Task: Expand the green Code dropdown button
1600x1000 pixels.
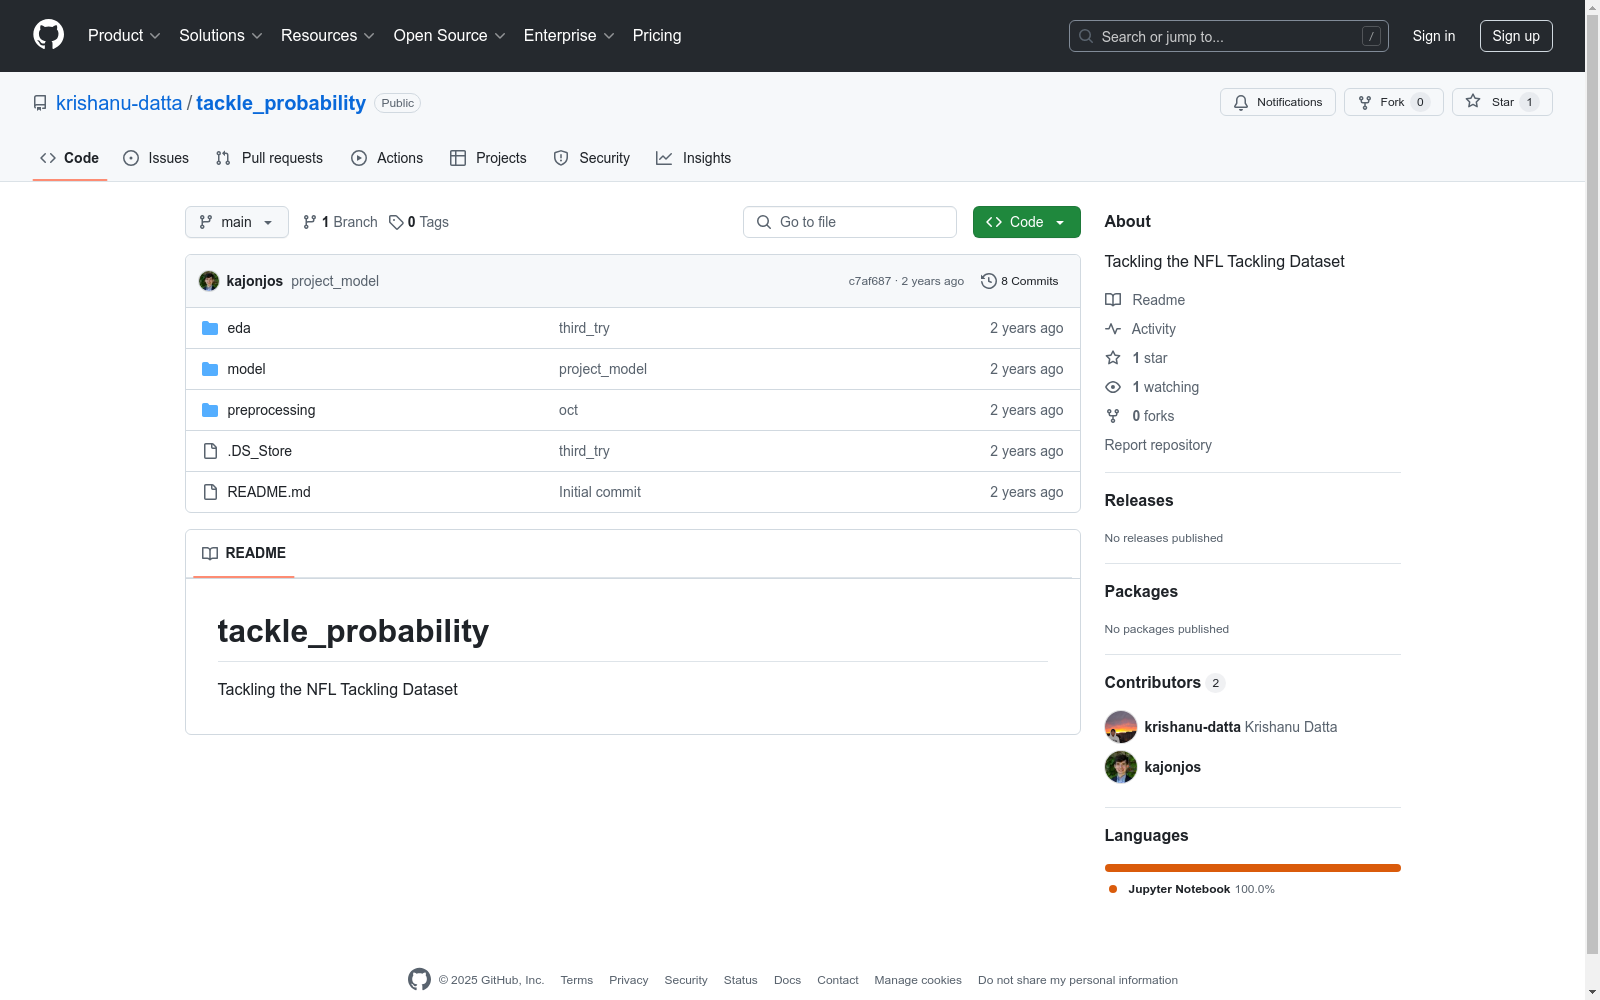Action: [x=1027, y=222]
